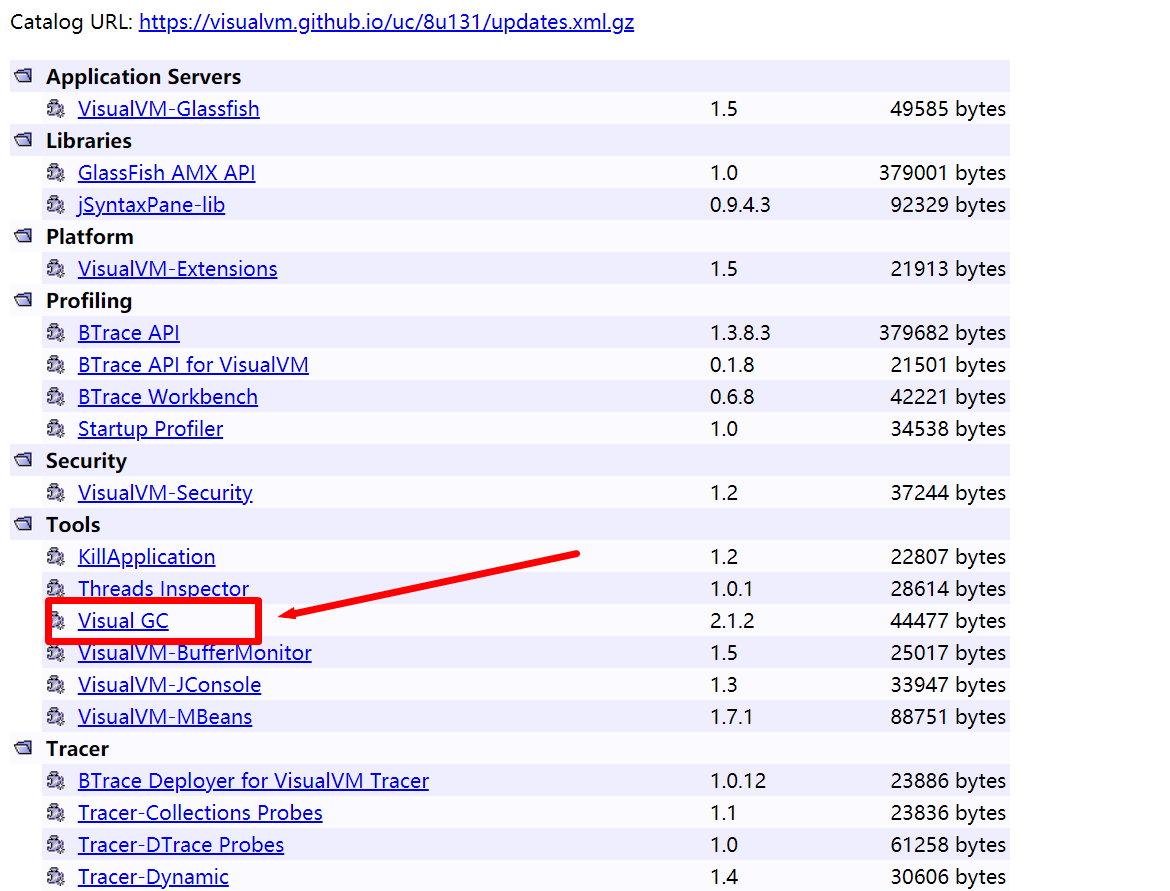Click the Profiling category folder icon
Viewport: 1170px width, 891px height.
click(24, 300)
